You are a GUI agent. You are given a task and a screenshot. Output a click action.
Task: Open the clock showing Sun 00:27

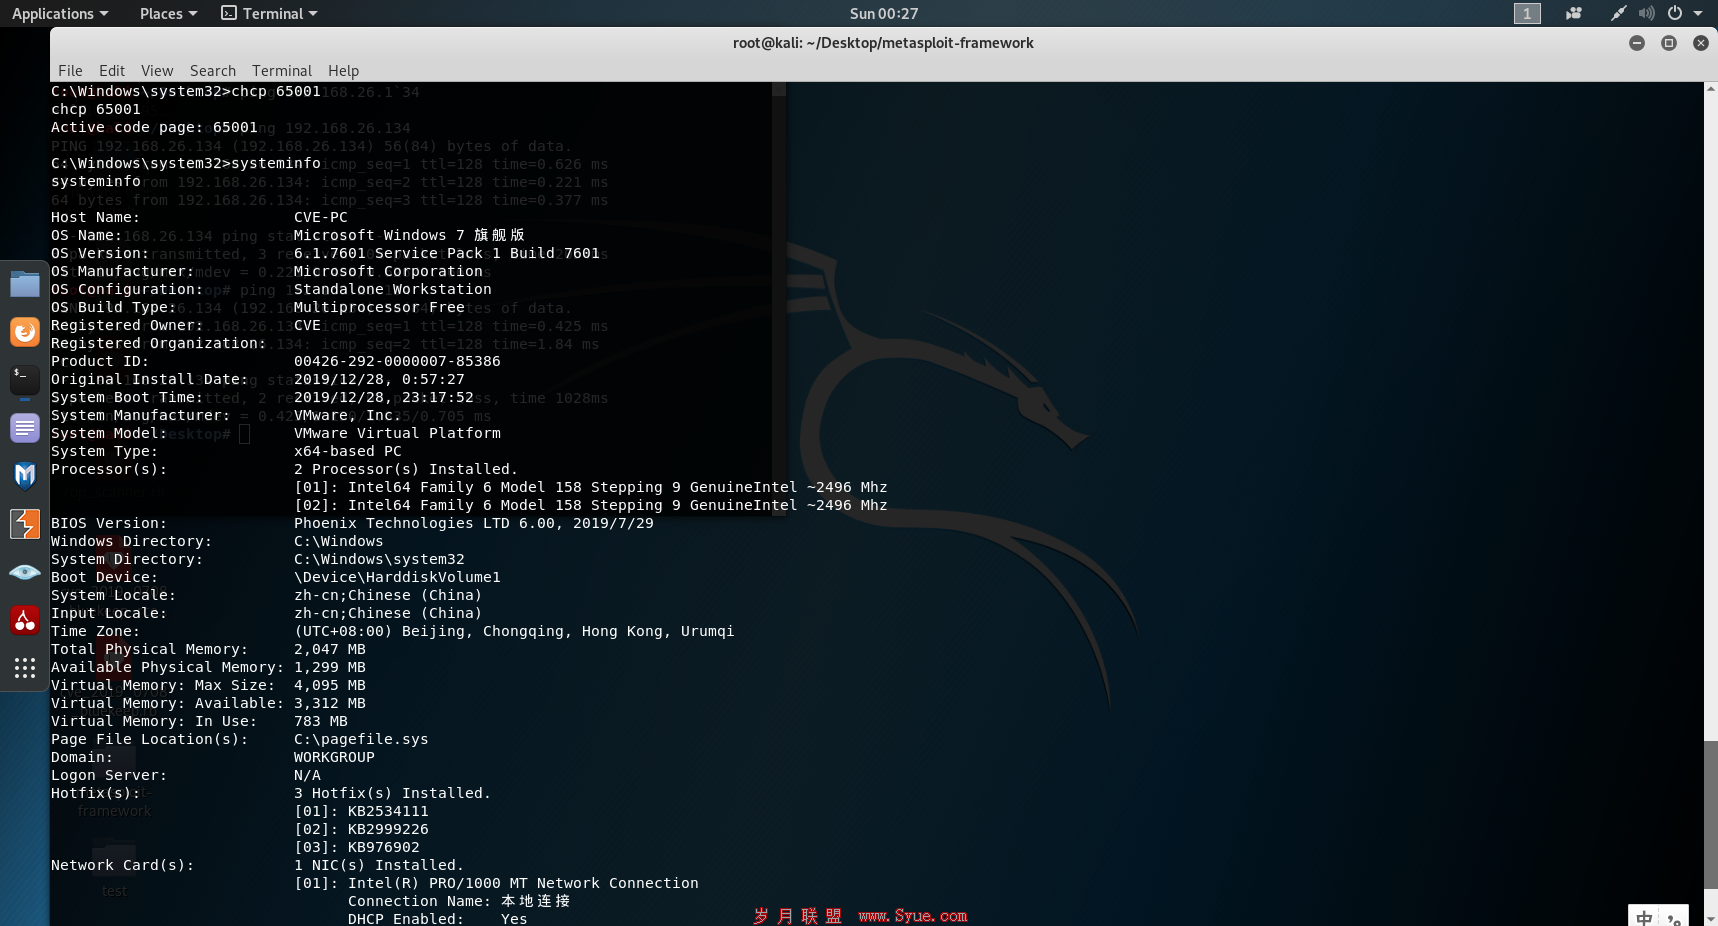(x=884, y=13)
